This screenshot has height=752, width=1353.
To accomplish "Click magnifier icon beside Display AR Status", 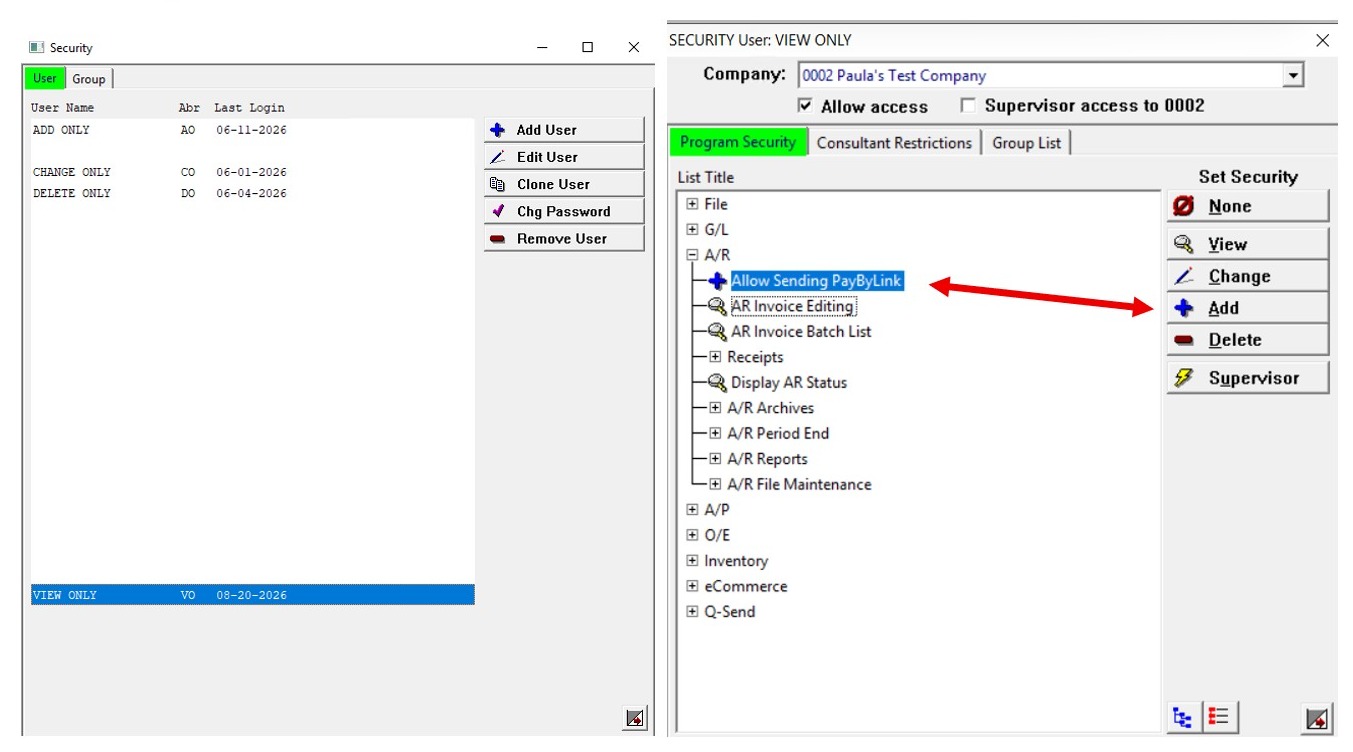I will pos(717,383).
